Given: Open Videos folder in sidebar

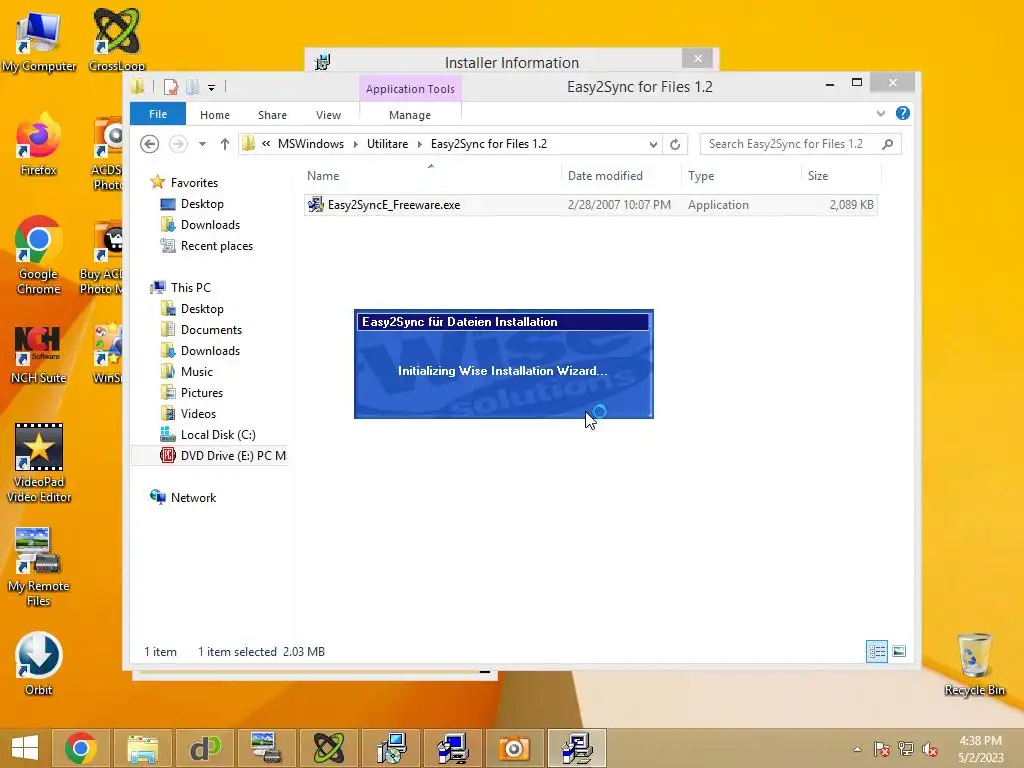Looking at the screenshot, I should 198,413.
